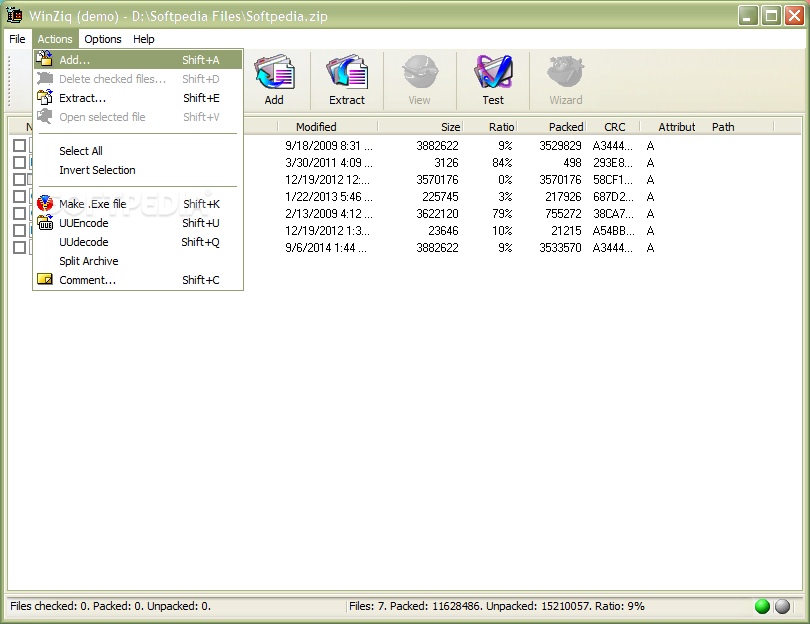This screenshot has width=810, height=624.
Task: Click the UUEncode menu icon
Action: (45, 223)
